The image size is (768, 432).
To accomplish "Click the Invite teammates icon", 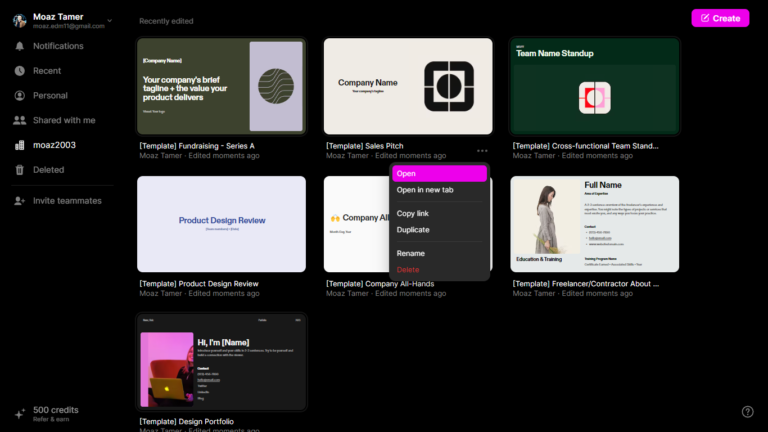I will [x=19, y=201].
